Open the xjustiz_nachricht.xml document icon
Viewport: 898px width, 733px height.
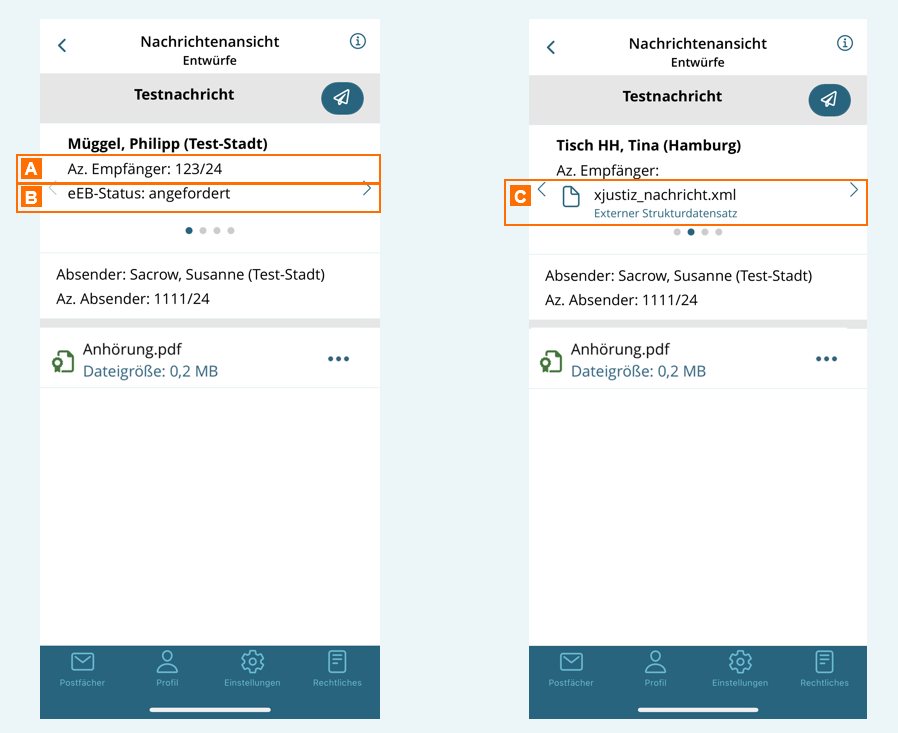point(571,196)
